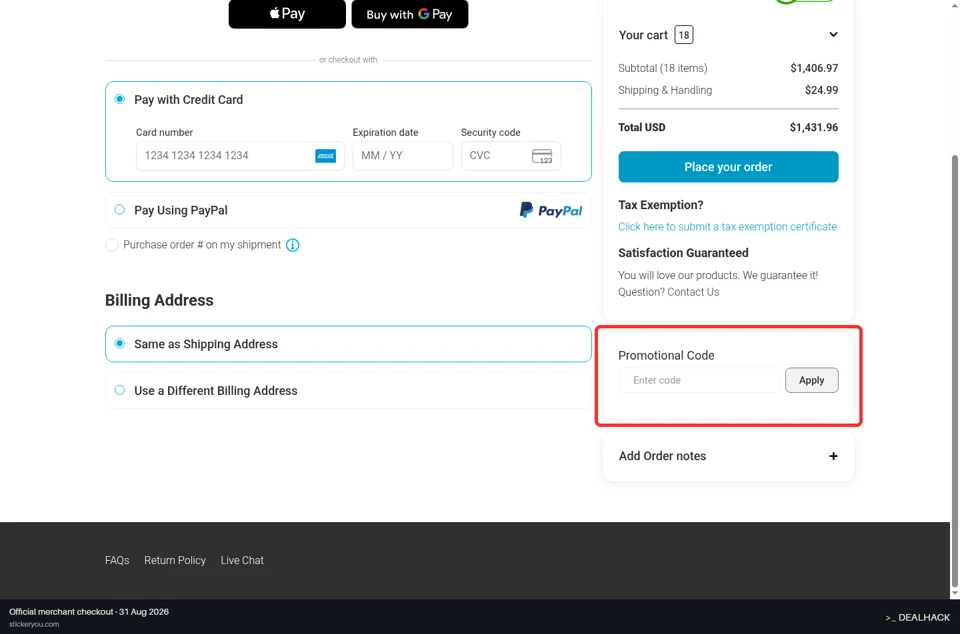Focus the Expiration date field
The width and height of the screenshot is (960, 634).
point(403,155)
